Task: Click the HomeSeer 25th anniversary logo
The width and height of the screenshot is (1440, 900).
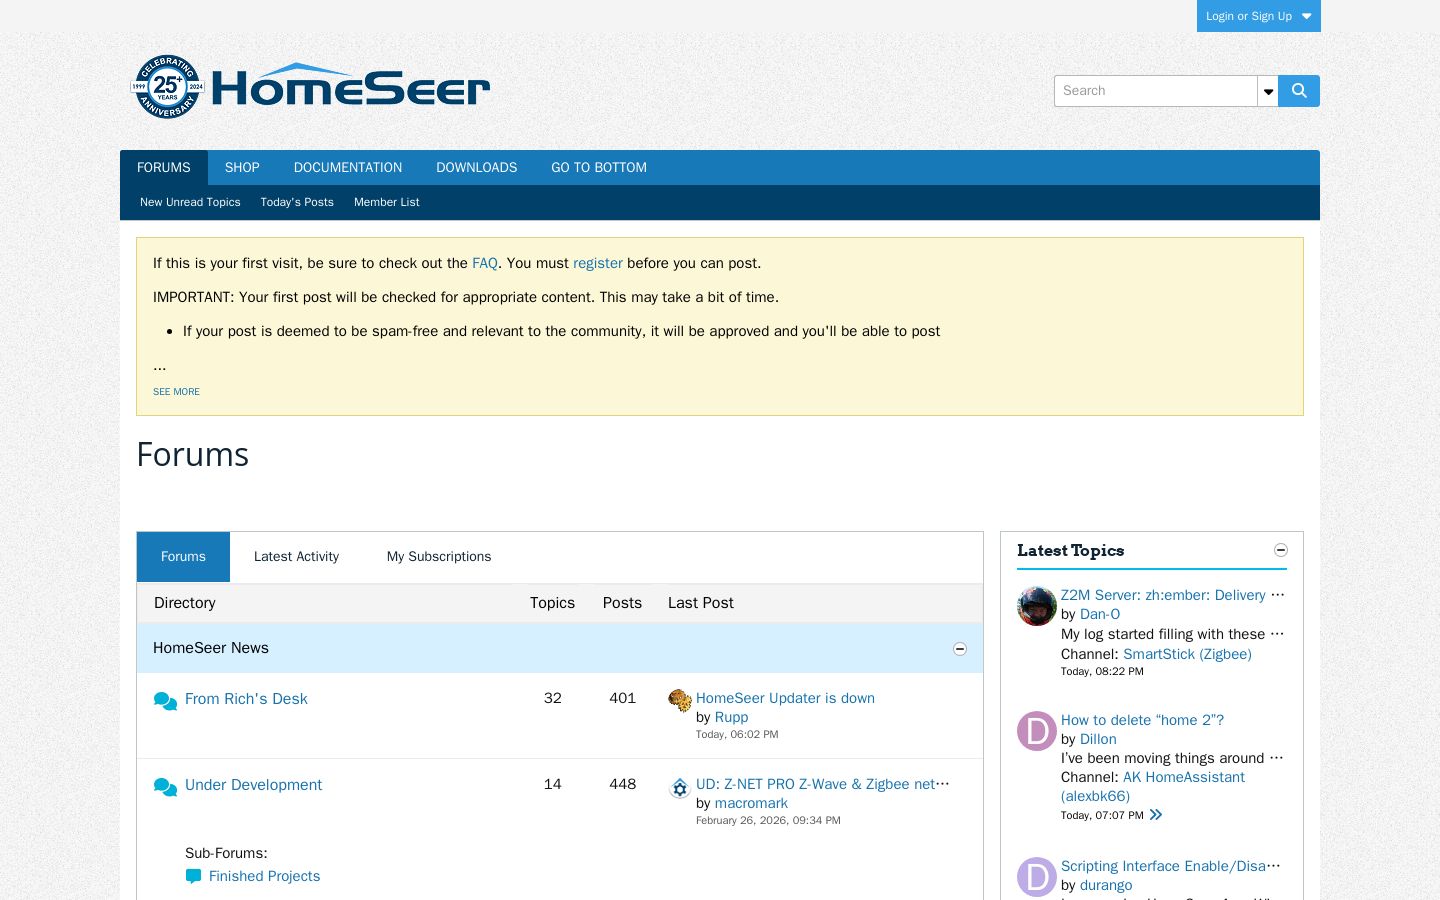Action: click(311, 87)
